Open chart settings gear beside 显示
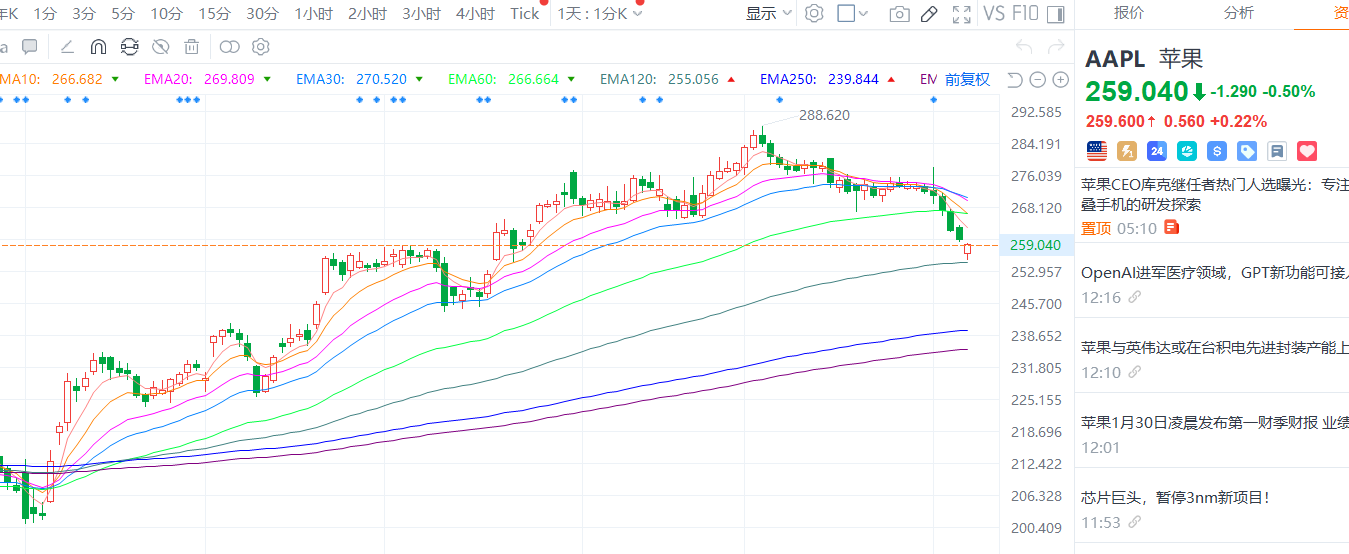Viewport: 1349px width, 554px height. [x=814, y=14]
